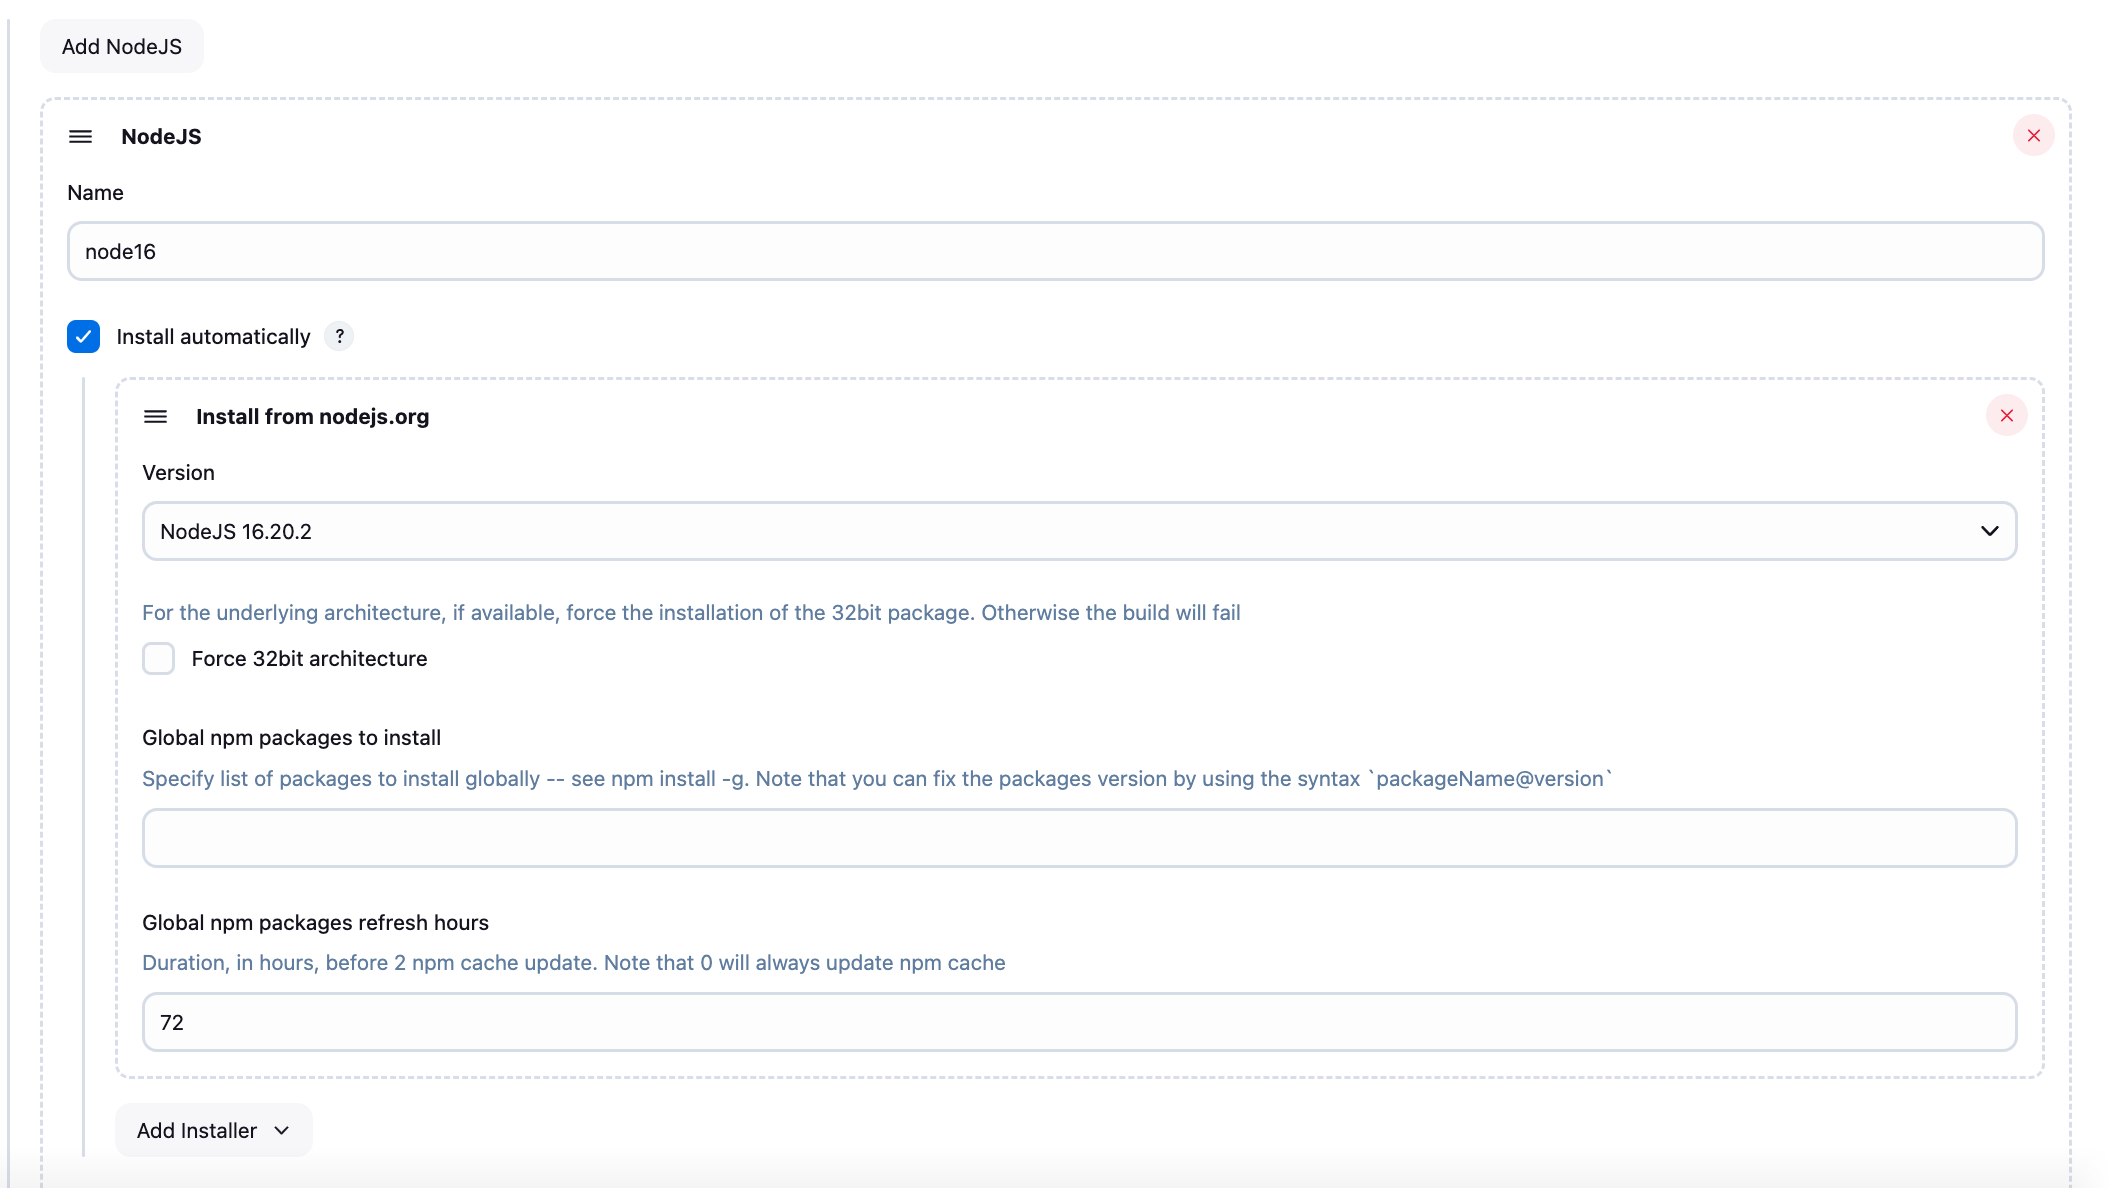Click the Install from nodejs.org title

pos(312,417)
